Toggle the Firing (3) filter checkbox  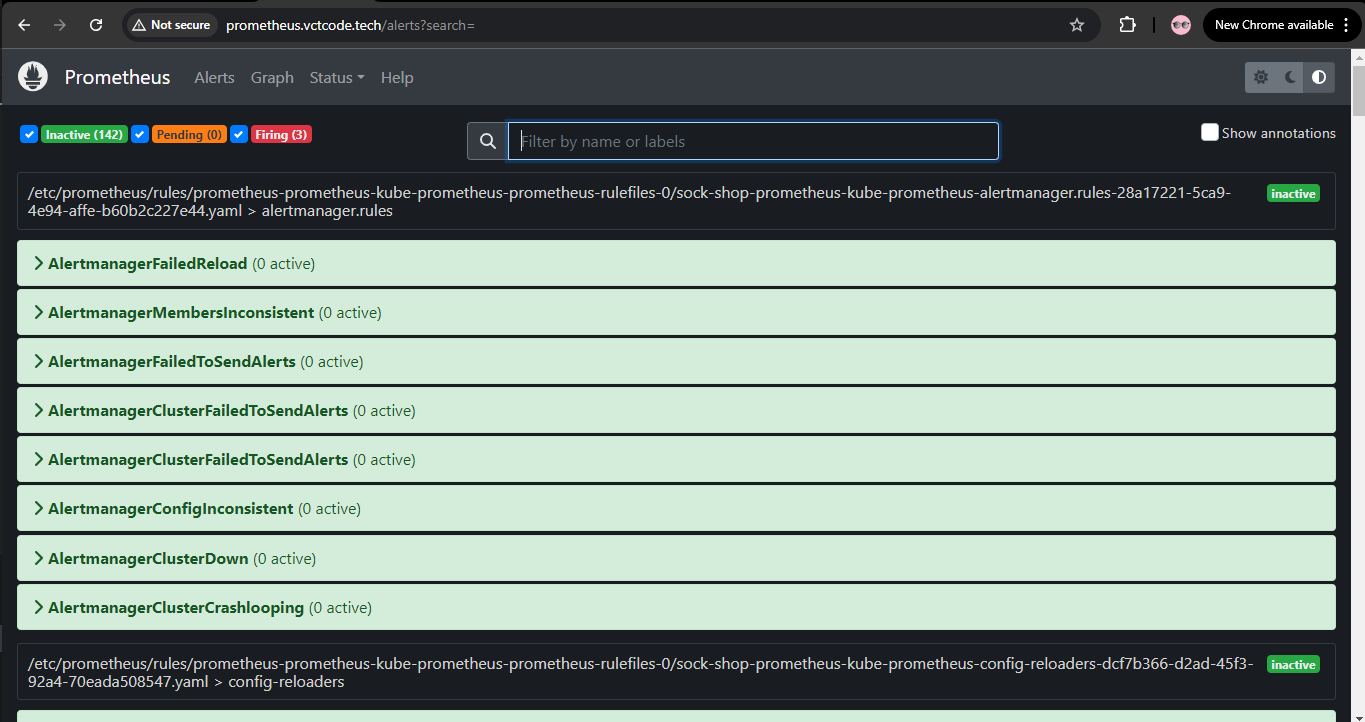click(x=239, y=134)
